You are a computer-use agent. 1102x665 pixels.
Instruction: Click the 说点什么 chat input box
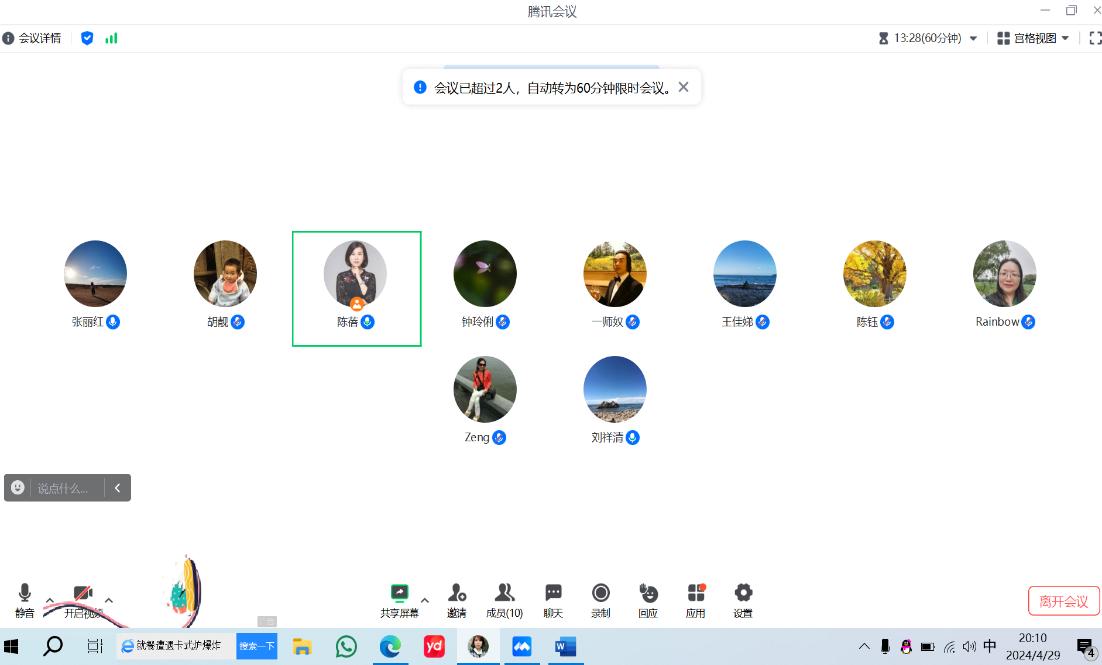63,488
